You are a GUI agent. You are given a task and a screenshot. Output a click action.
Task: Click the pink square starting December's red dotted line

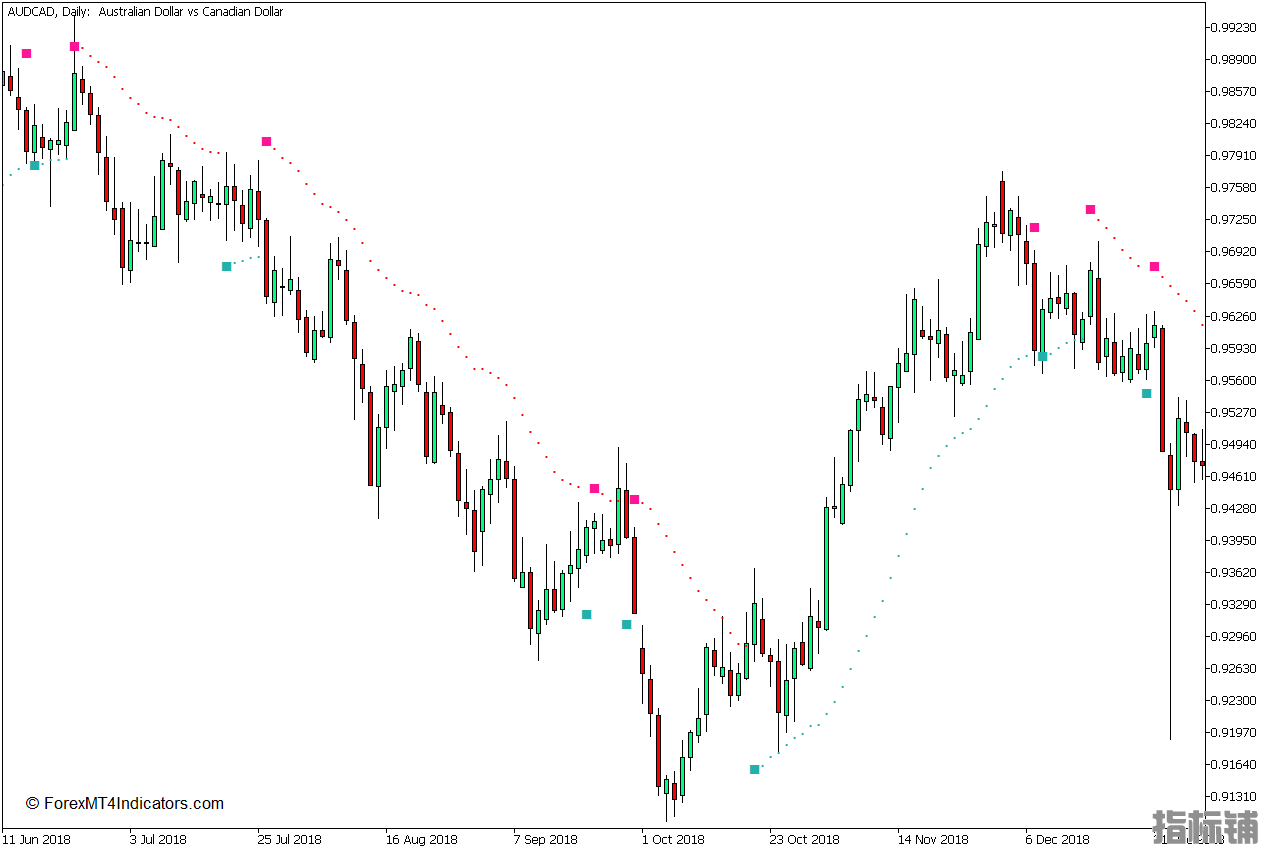(1090, 209)
